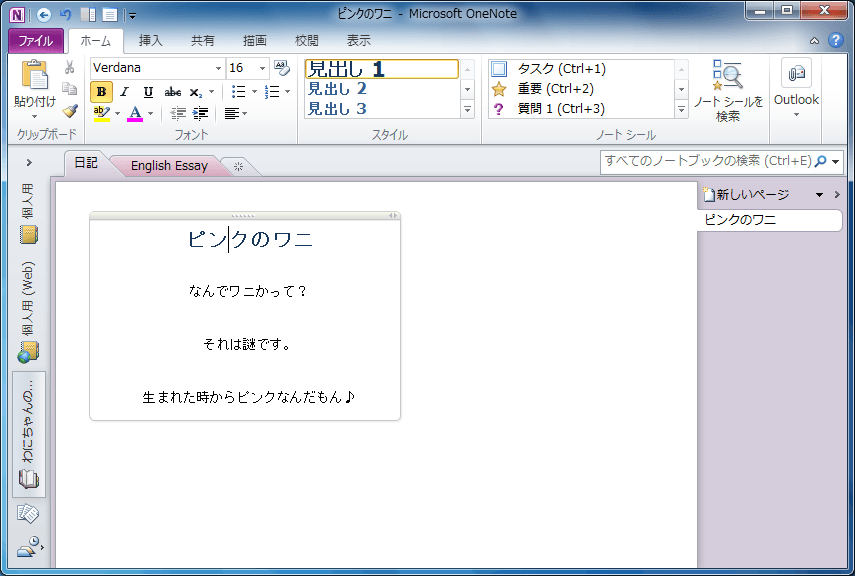Switch to the 共有 ribbon tab
This screenshot has width=855, height=576.
click(202, 40)
